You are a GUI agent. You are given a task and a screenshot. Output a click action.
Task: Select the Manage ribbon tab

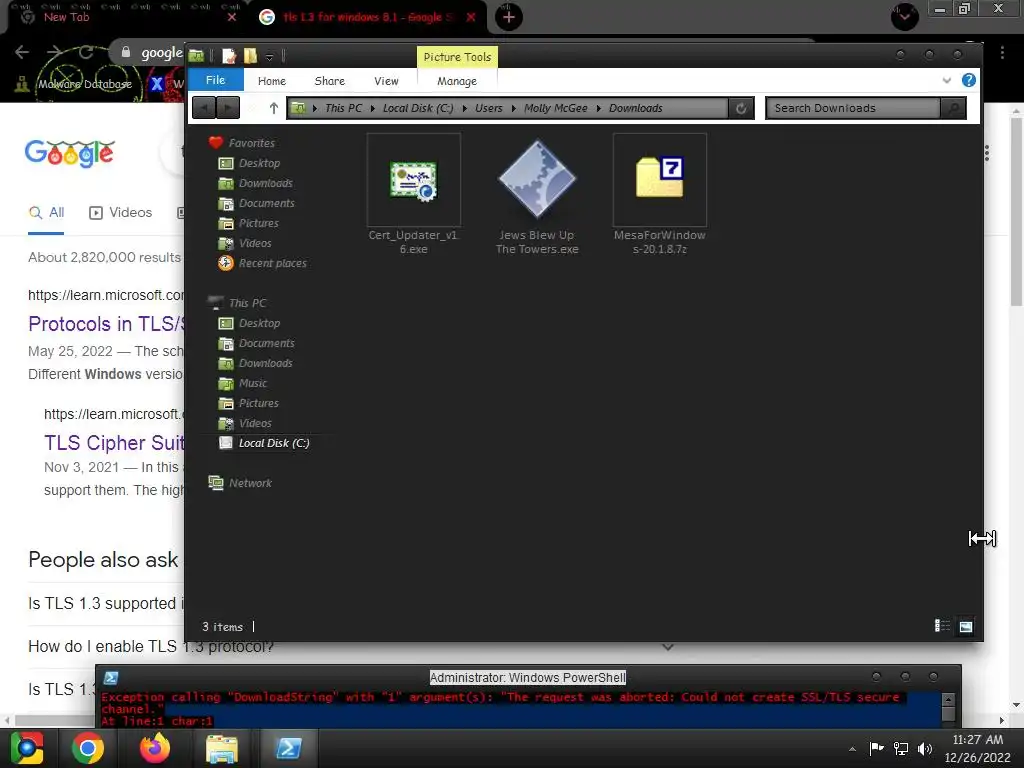point(456,81)
